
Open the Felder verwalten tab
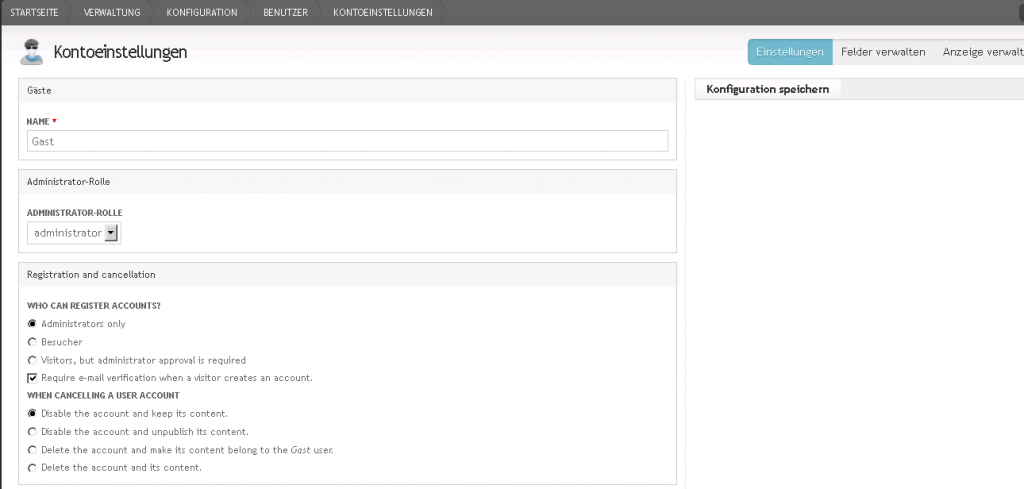pyautogui.click(x=883, y=52)
